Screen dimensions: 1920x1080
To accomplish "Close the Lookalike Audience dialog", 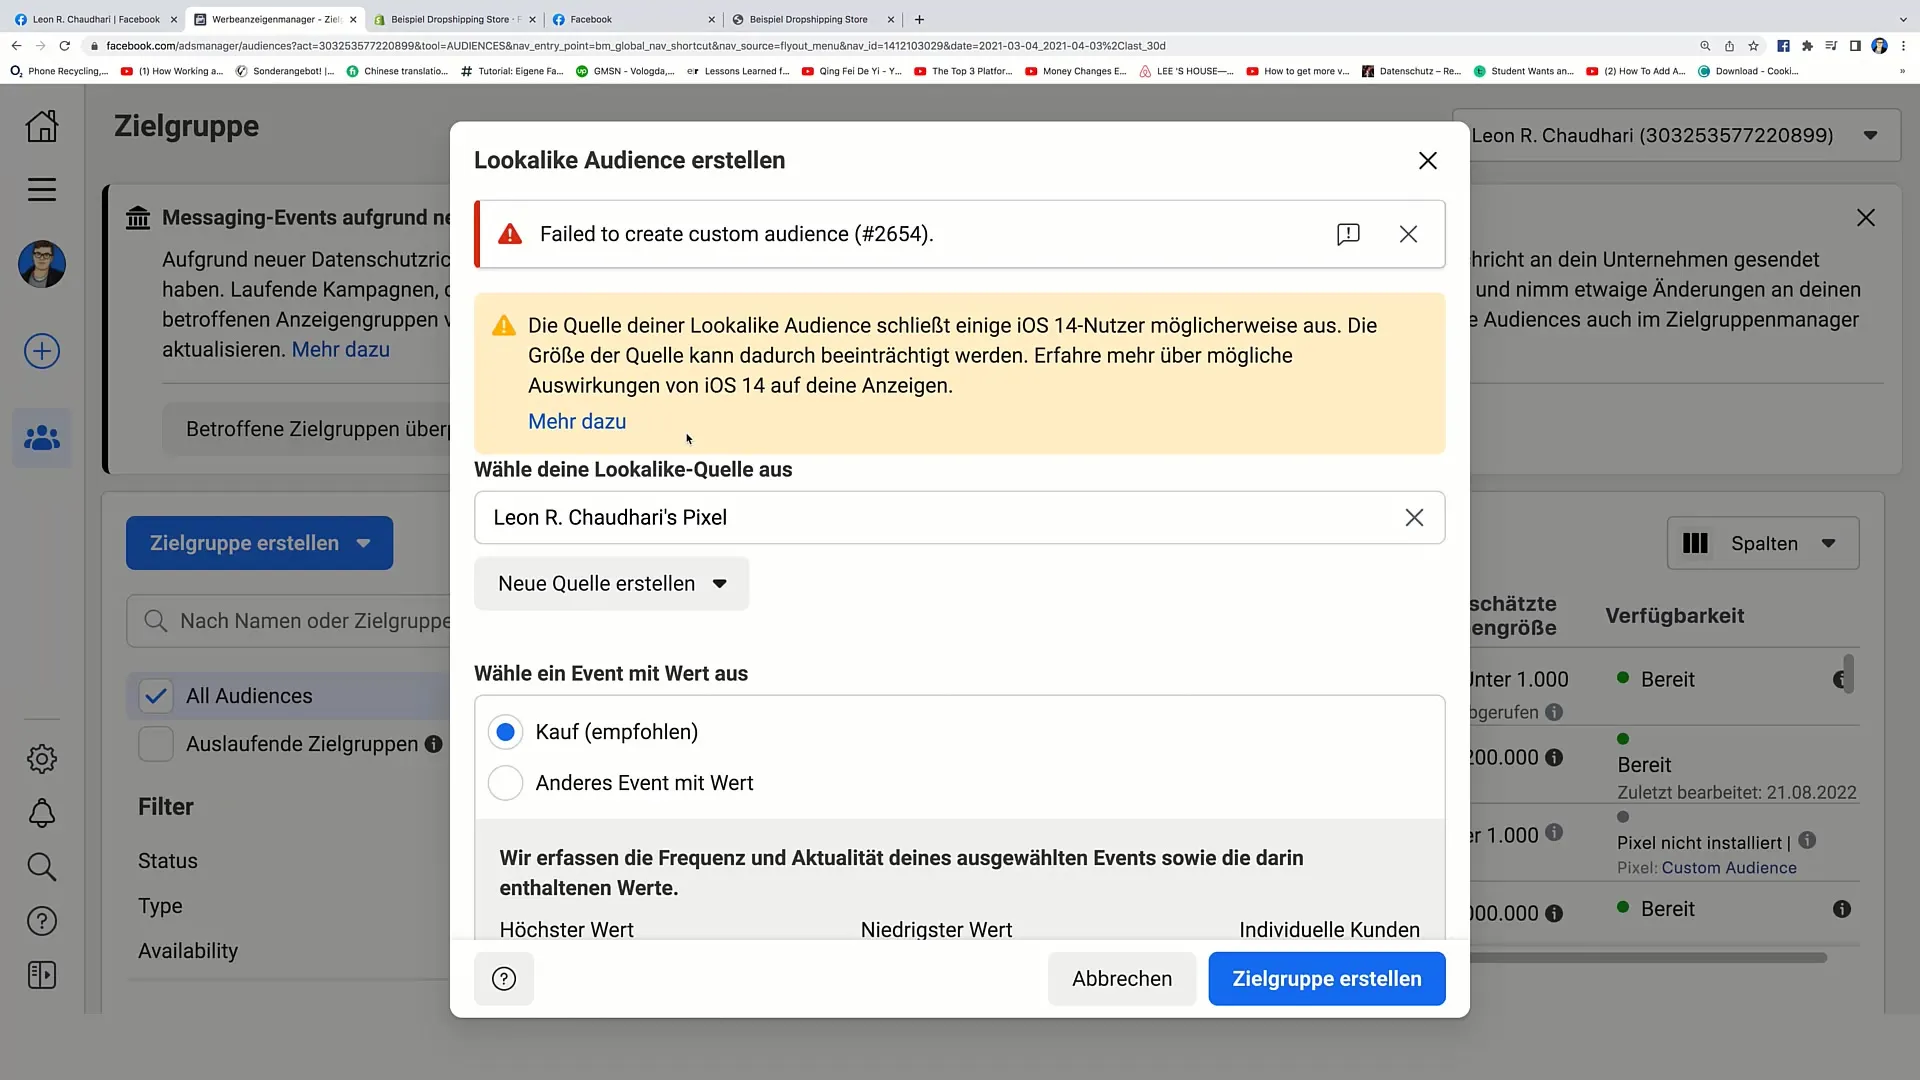I will (x=1428, y=161).
